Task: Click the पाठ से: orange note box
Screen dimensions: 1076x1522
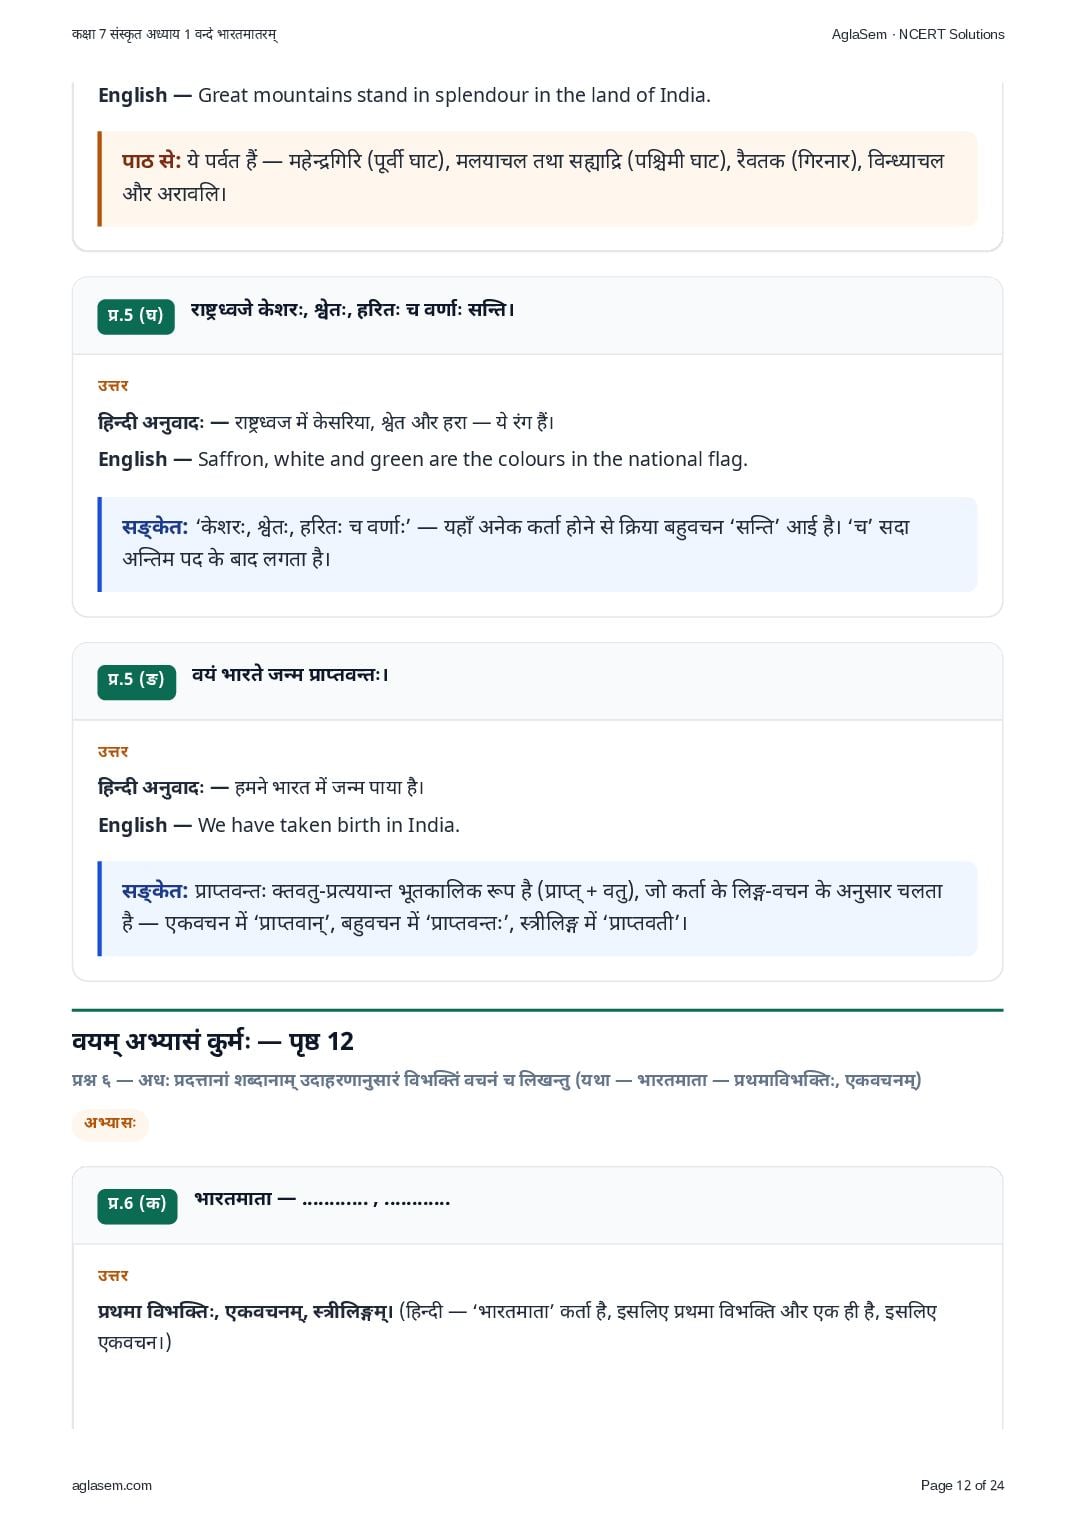Action: pos(537,178)
